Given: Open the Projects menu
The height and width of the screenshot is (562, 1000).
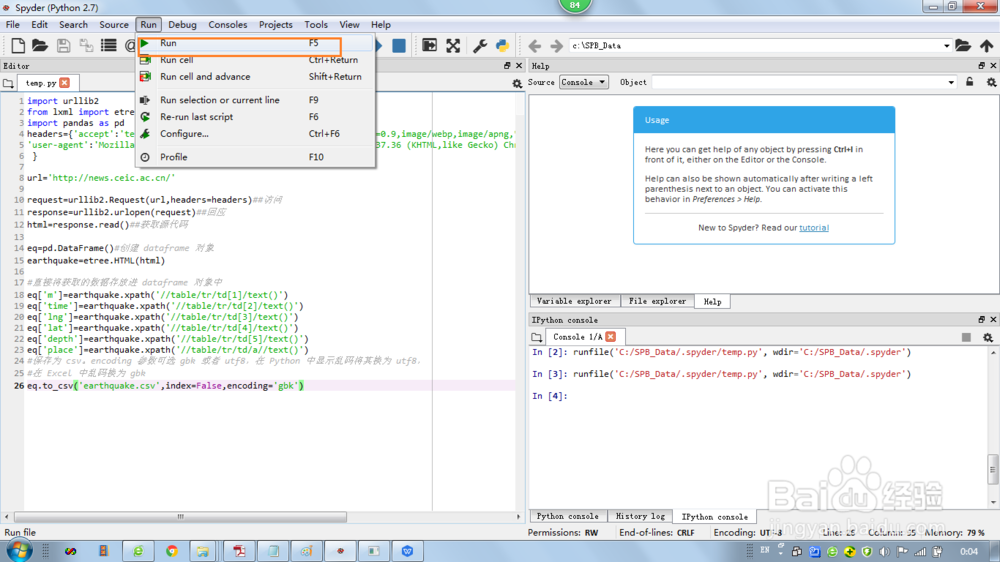Looking at the screenshot, I should [x=276, y=24].
